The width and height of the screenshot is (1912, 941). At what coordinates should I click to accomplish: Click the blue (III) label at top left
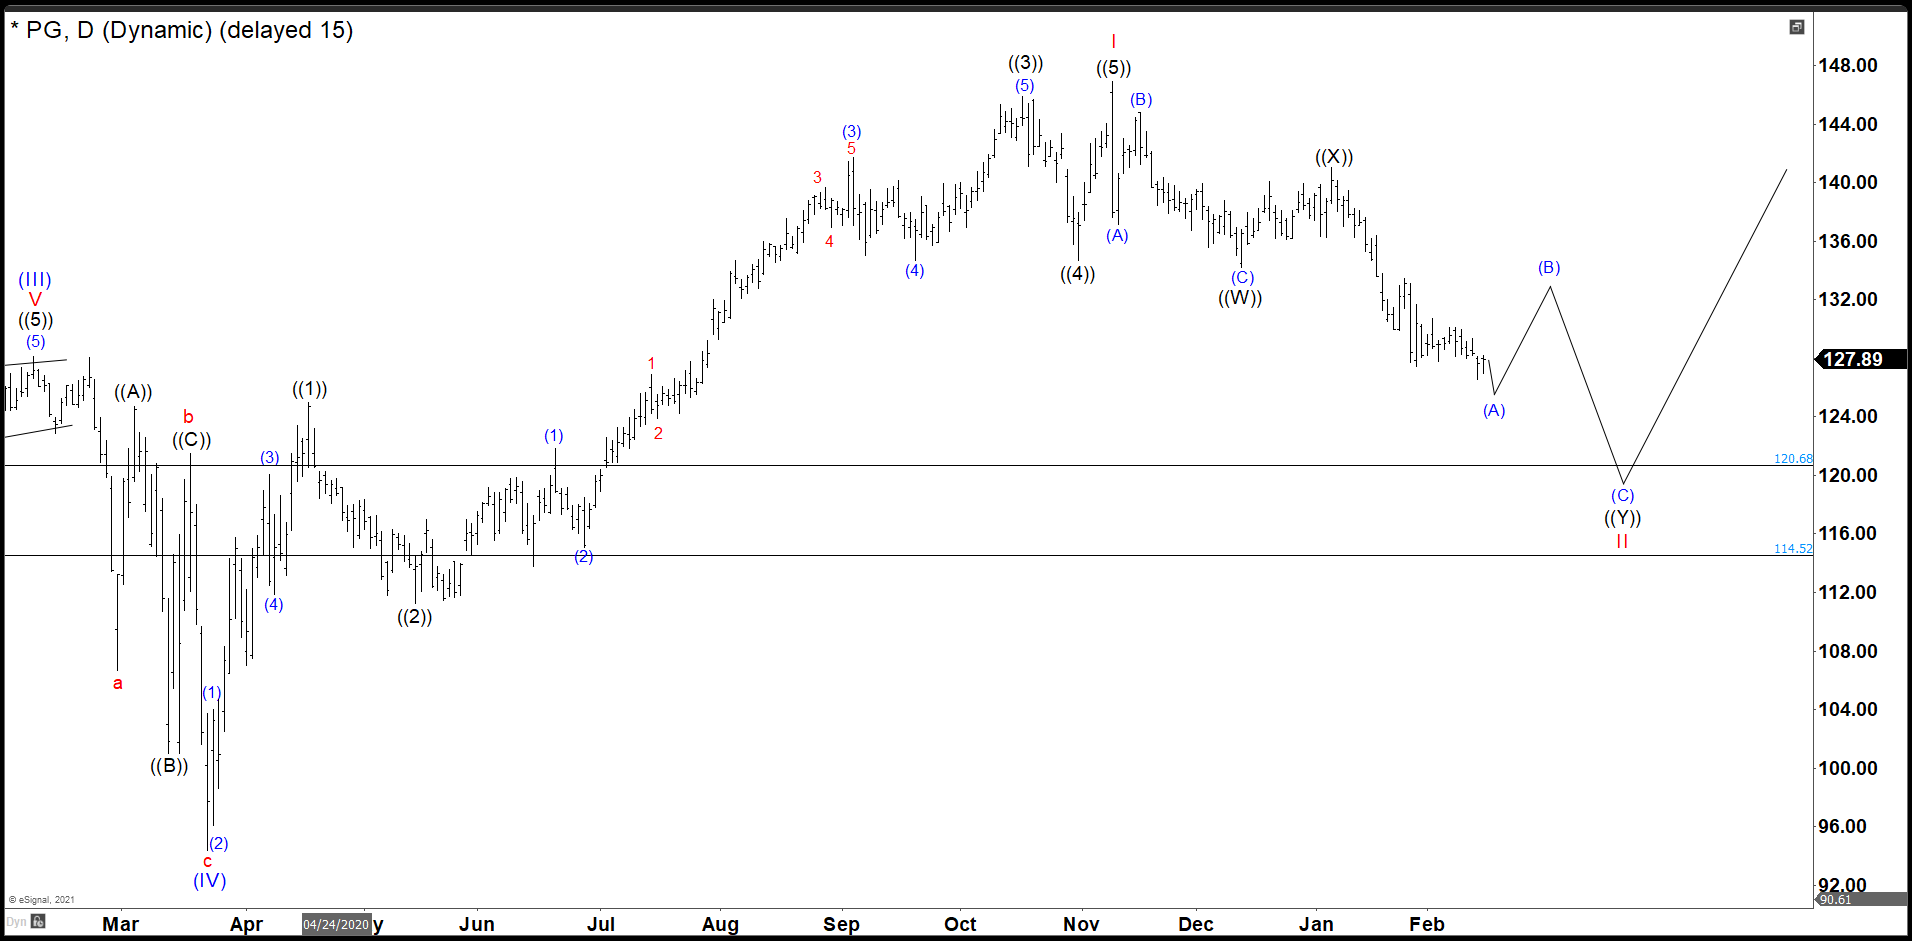click(x=35, y=280)
